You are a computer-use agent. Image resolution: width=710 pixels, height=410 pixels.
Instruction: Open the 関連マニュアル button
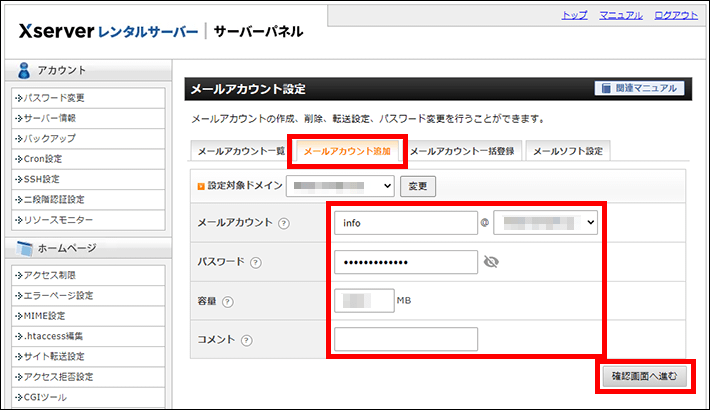coord(639,88)
